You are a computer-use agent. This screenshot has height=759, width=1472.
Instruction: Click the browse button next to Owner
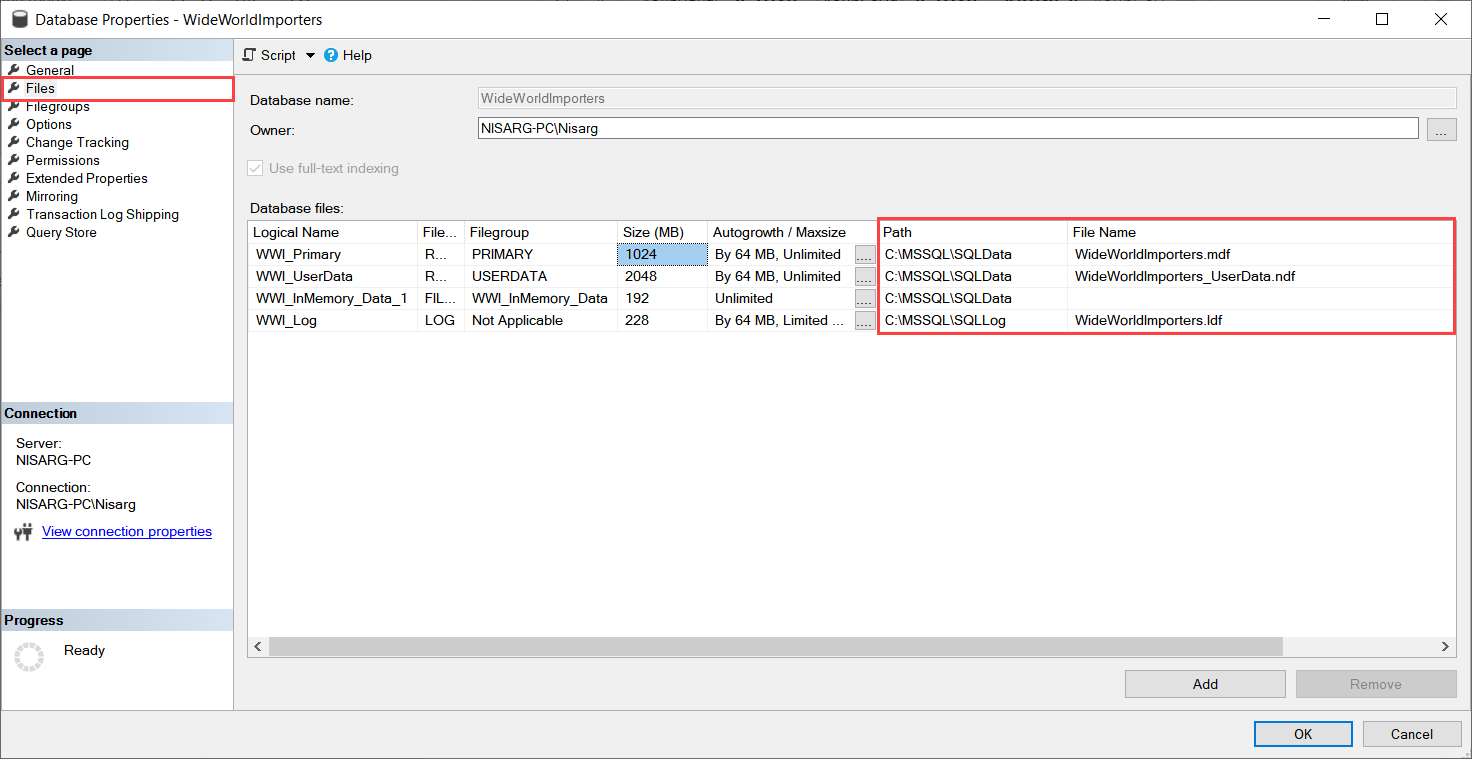click(1441, 129)
